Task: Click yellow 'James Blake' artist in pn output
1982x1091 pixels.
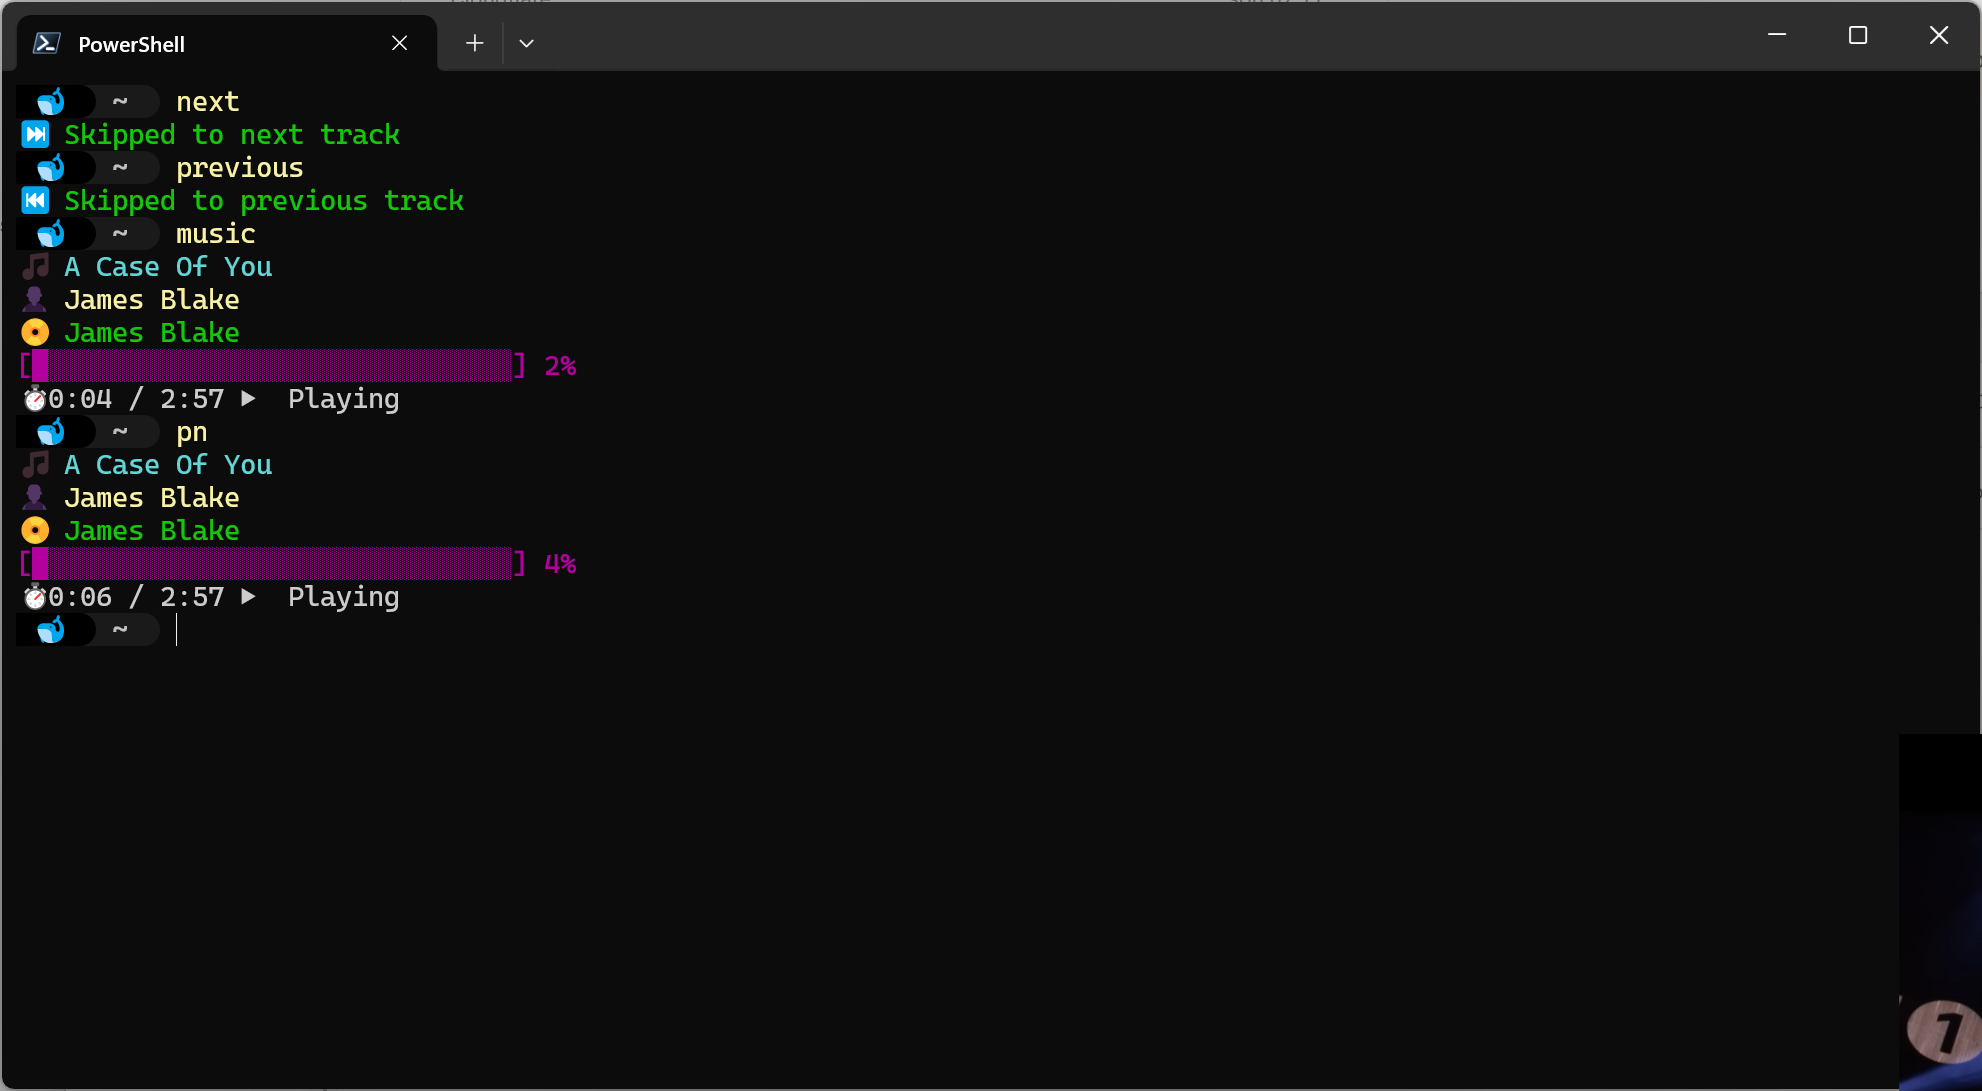Action: [152, 497]
